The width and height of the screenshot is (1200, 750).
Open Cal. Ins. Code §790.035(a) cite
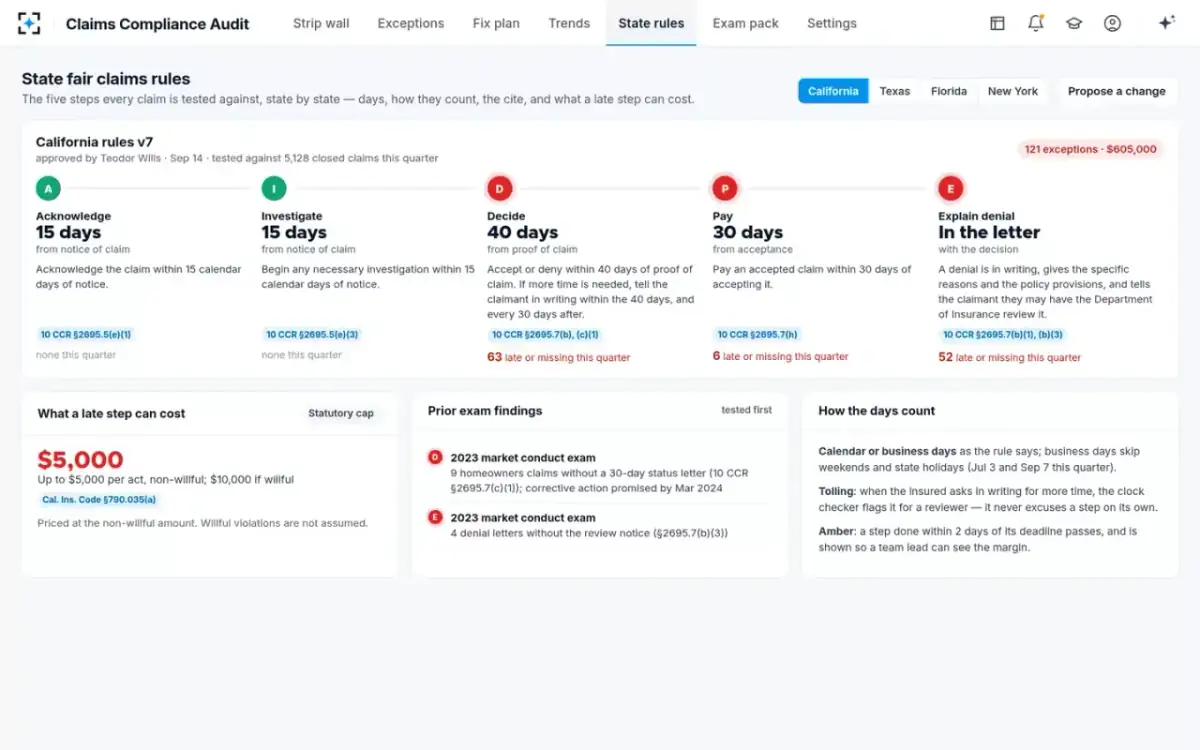coord(99,499)
